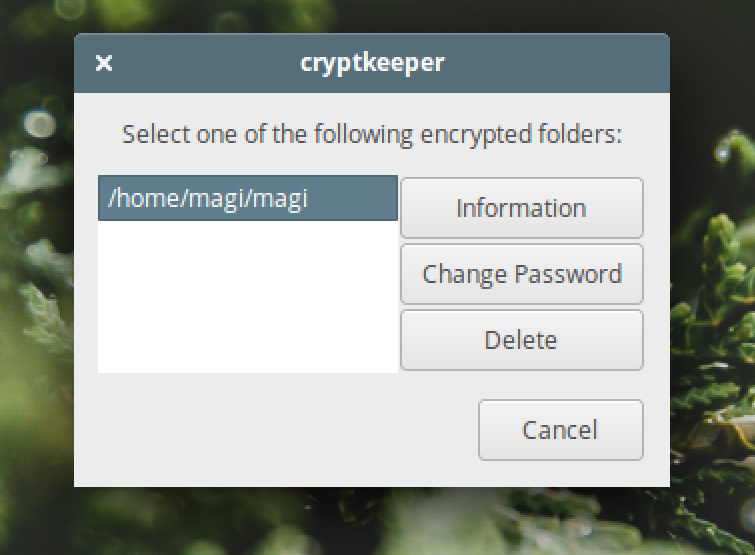Focus the encrypted folders list box
The image size is (755, 555).
point(247,274)
